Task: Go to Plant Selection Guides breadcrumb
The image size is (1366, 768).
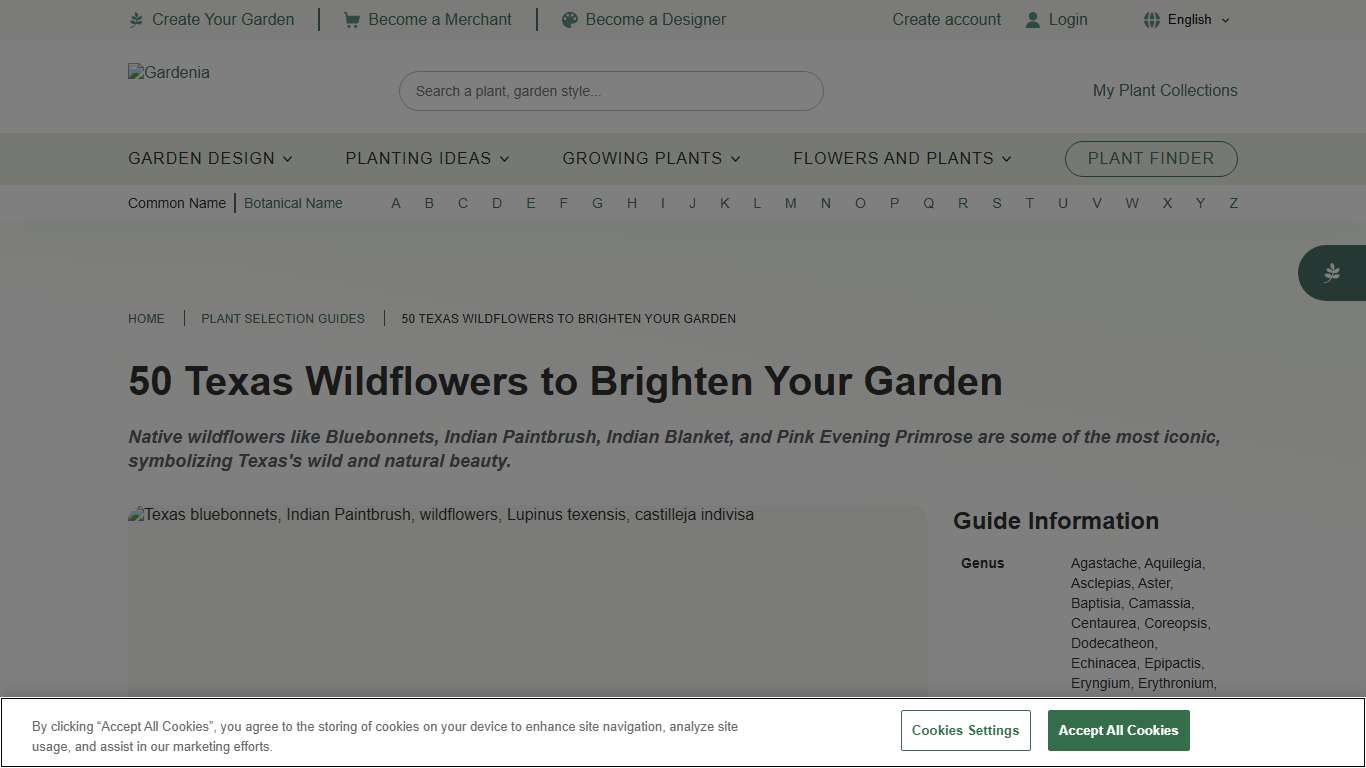Action: pyautogui.click(x=283, y=318)
